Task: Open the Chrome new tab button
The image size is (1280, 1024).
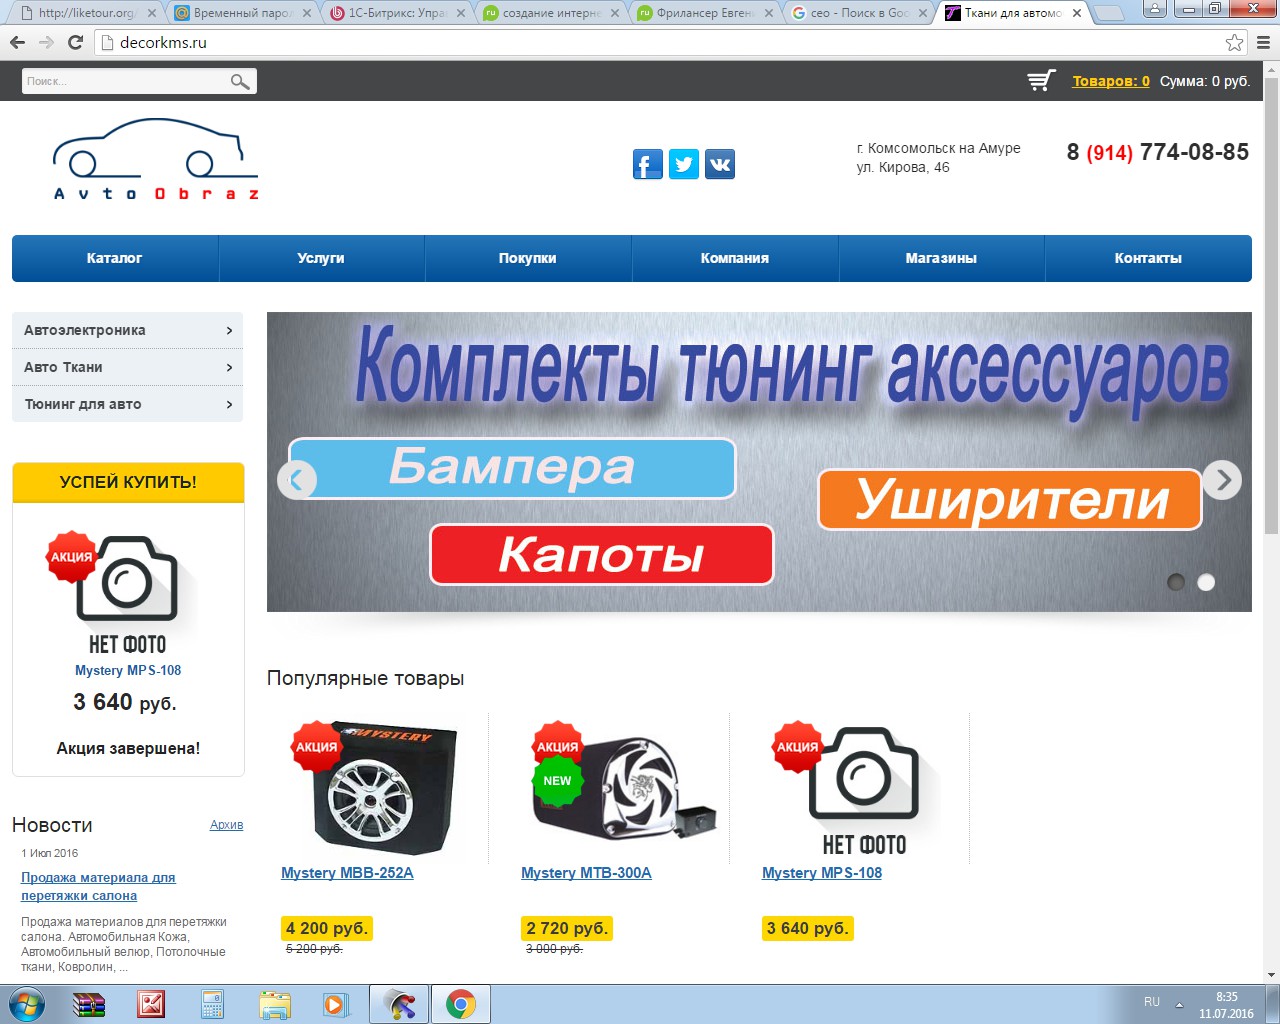Action: tap(1108, 13)
